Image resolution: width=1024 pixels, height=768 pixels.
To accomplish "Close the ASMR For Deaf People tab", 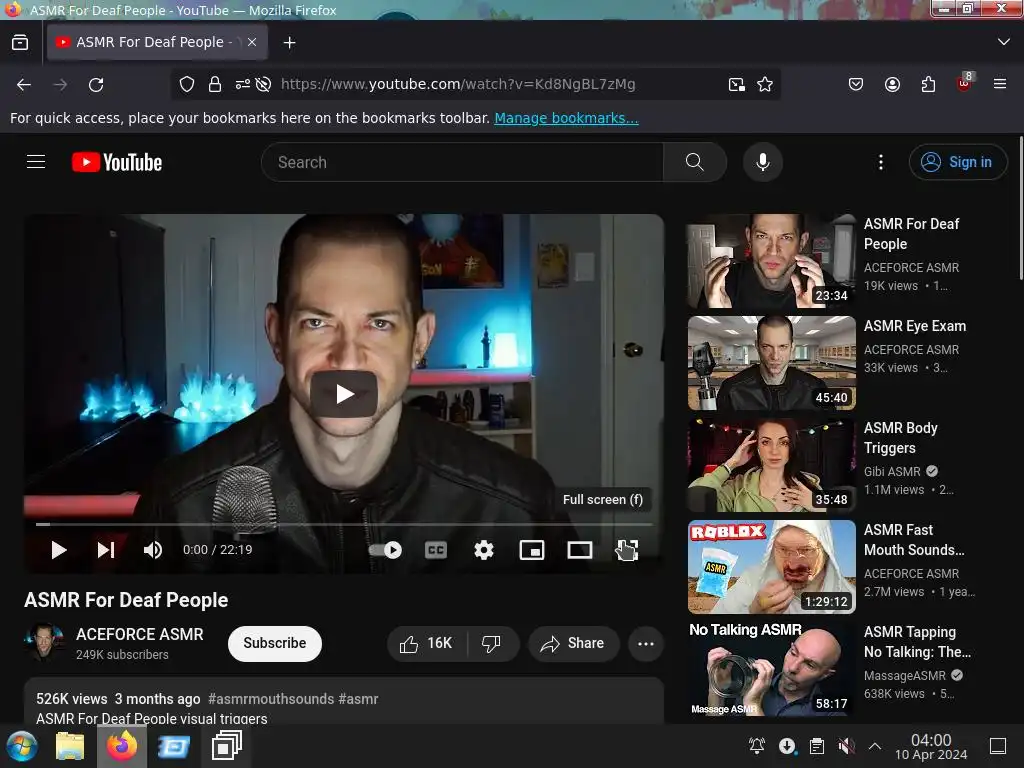I will tap(252, 42).
